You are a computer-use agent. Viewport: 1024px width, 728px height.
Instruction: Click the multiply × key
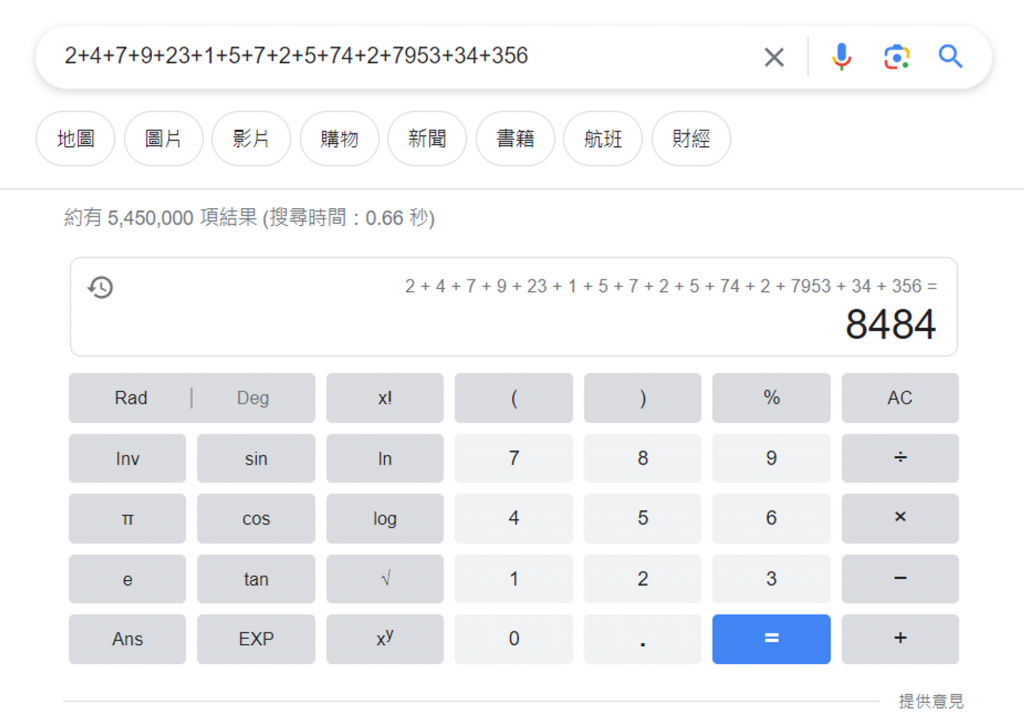pyautogui.click(x=900, y=518)
